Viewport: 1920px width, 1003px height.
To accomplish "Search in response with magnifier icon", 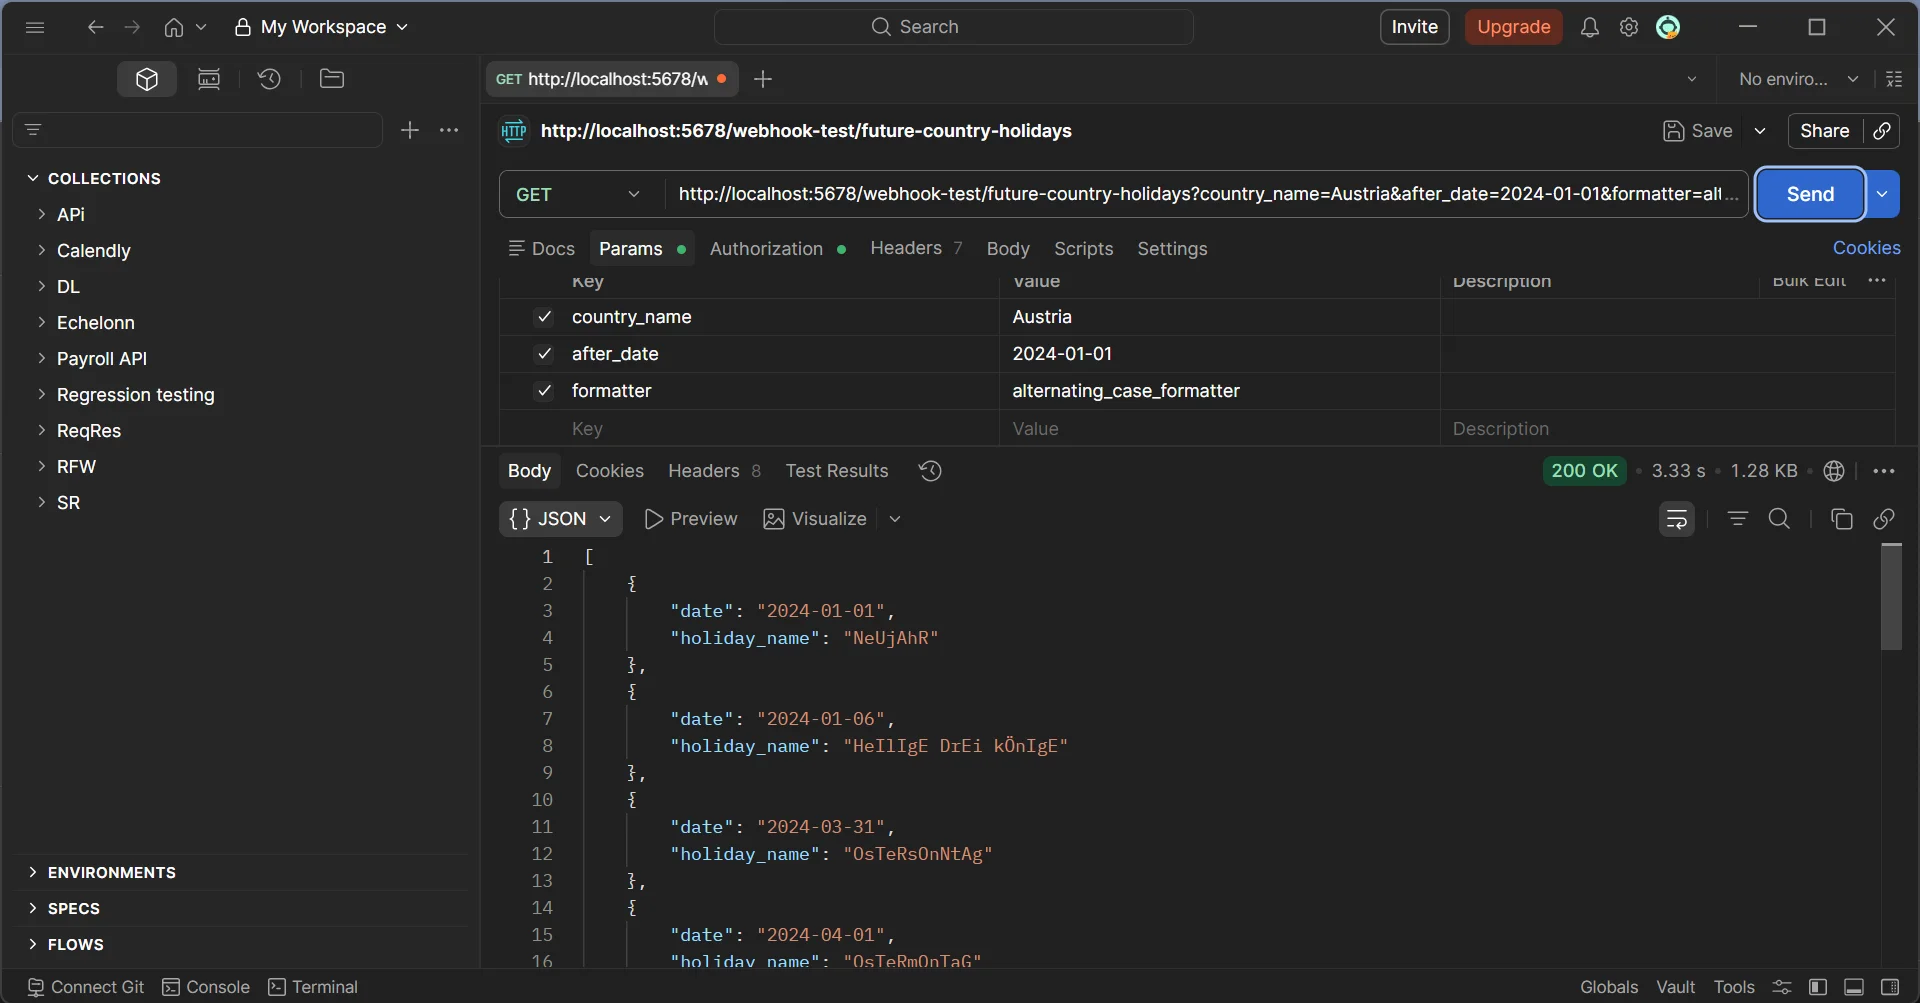I will point(1780,519).
